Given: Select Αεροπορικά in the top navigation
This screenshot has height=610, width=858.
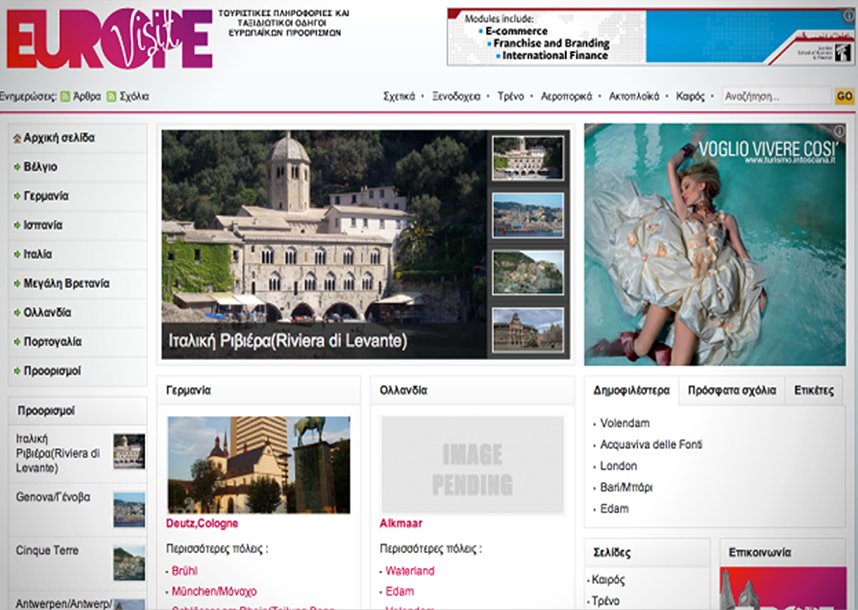Looking at the screenshot, I should click(566, 97).
